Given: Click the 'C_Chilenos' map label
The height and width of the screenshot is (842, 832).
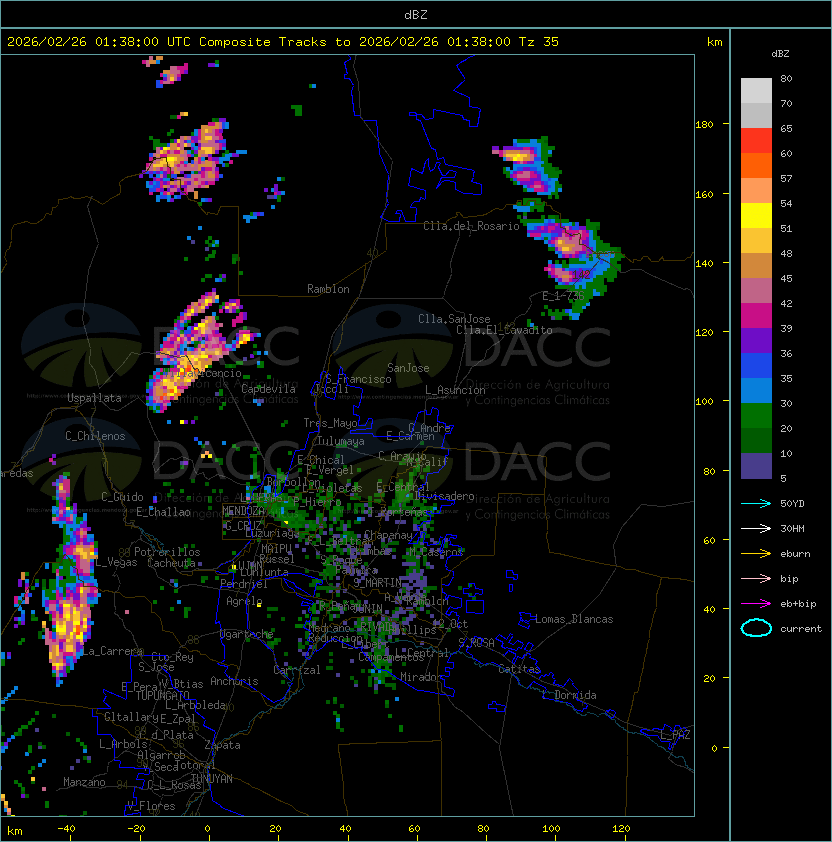Looking at the screenshot, I should tap(95, 436).
